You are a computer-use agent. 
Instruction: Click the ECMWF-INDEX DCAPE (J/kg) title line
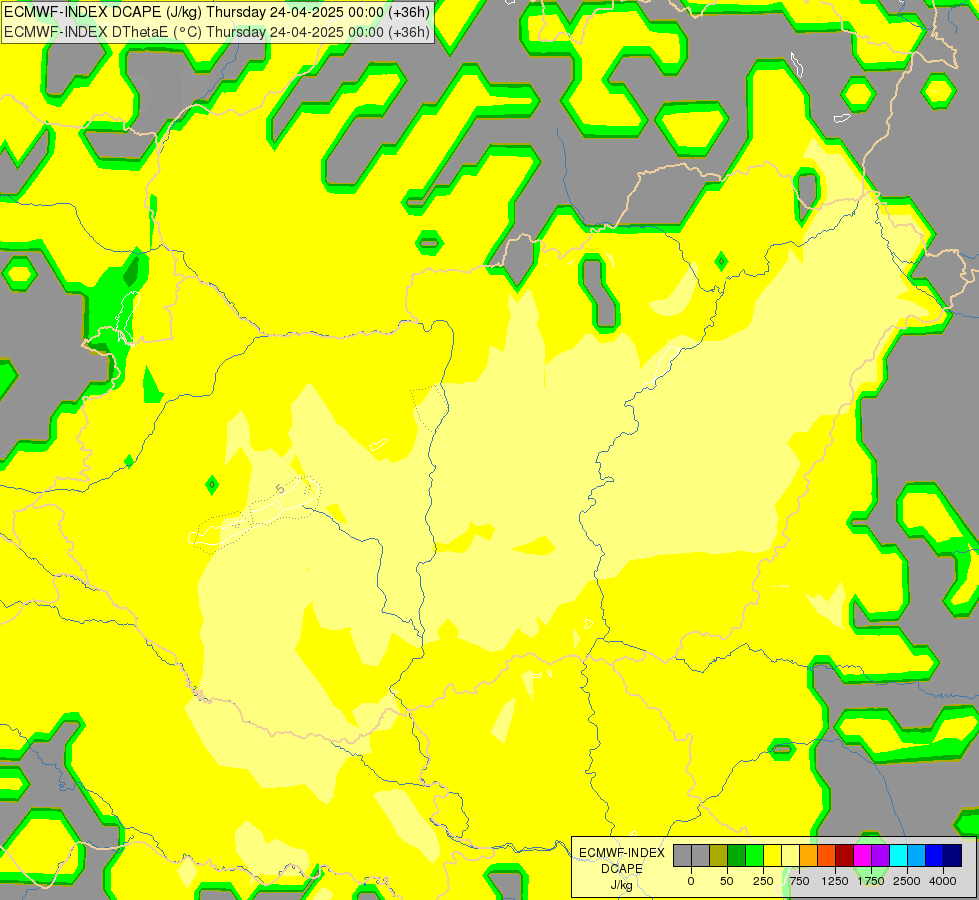click(x=217, y=12)
